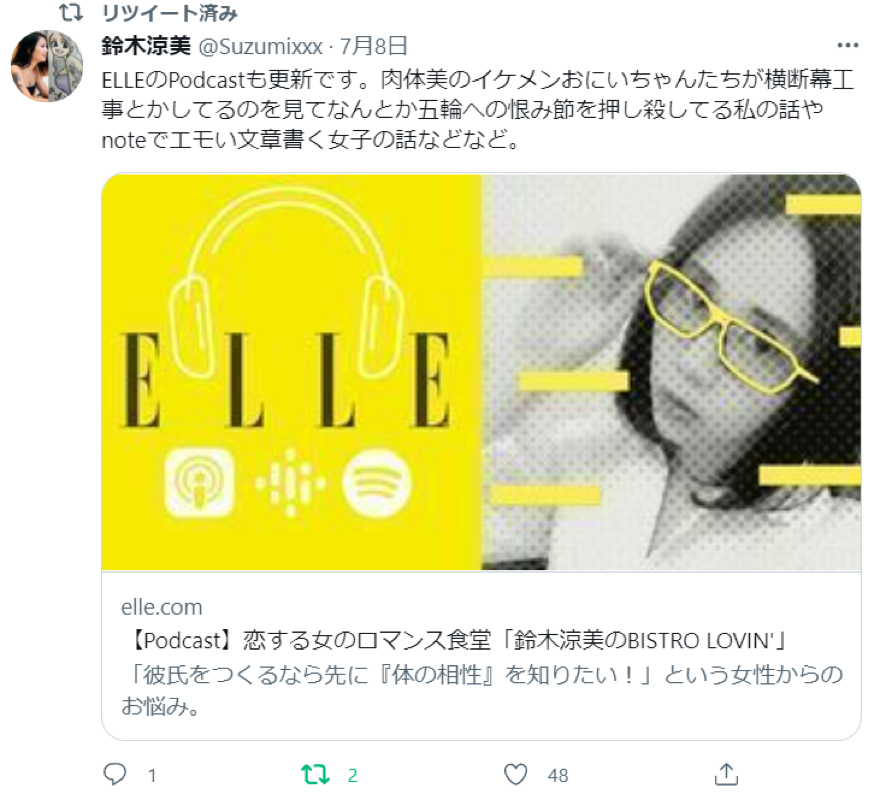Click the reply speech bubble icon
This screenshot has height=804, width=885.
115,774
